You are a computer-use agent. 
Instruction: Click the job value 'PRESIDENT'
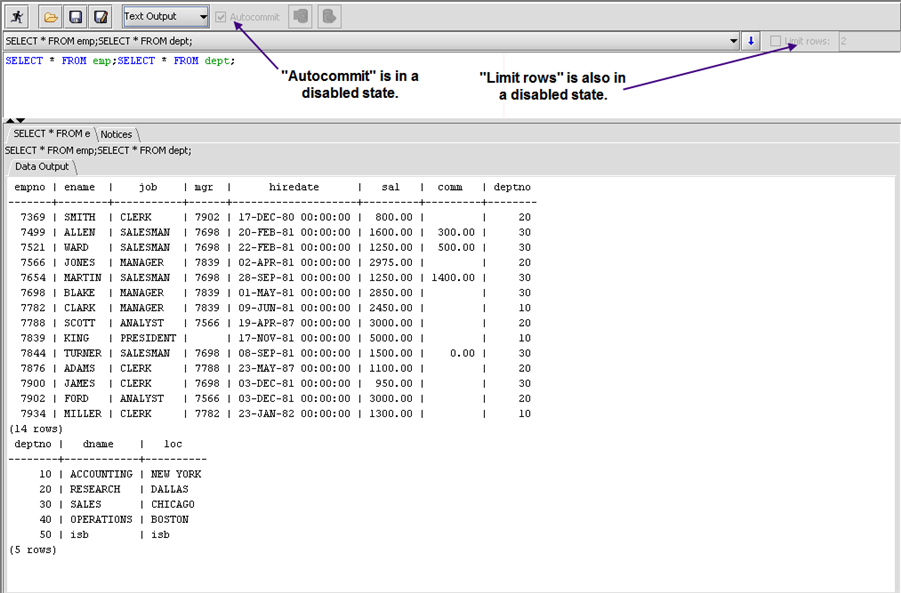coord(148,338)
